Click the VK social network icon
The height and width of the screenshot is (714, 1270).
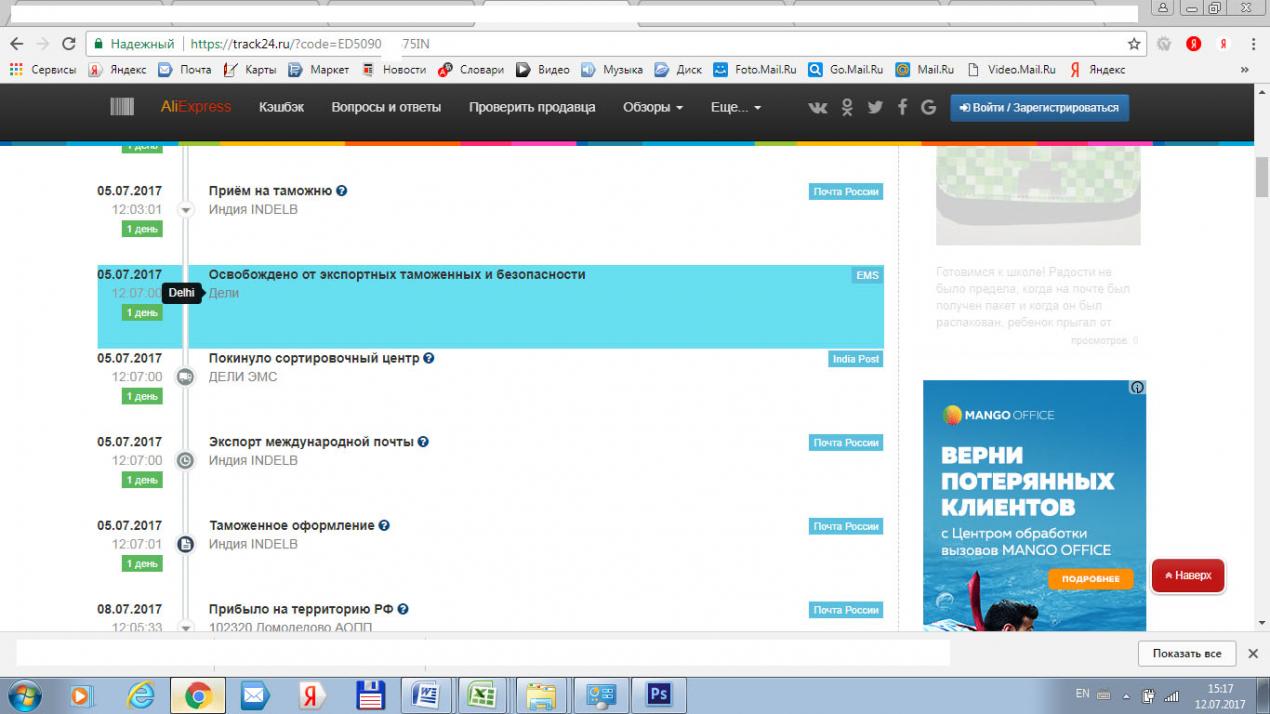click(x=818, y=107)
